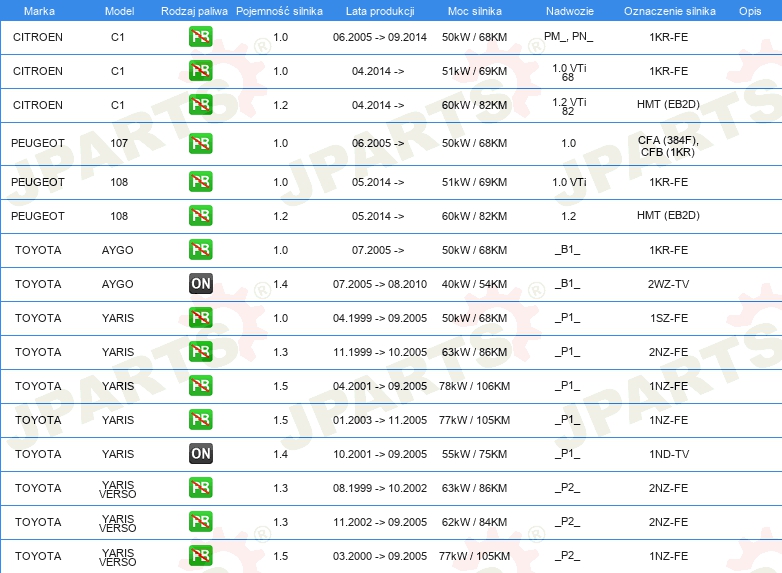Click the model number 107

click(119, 144)
